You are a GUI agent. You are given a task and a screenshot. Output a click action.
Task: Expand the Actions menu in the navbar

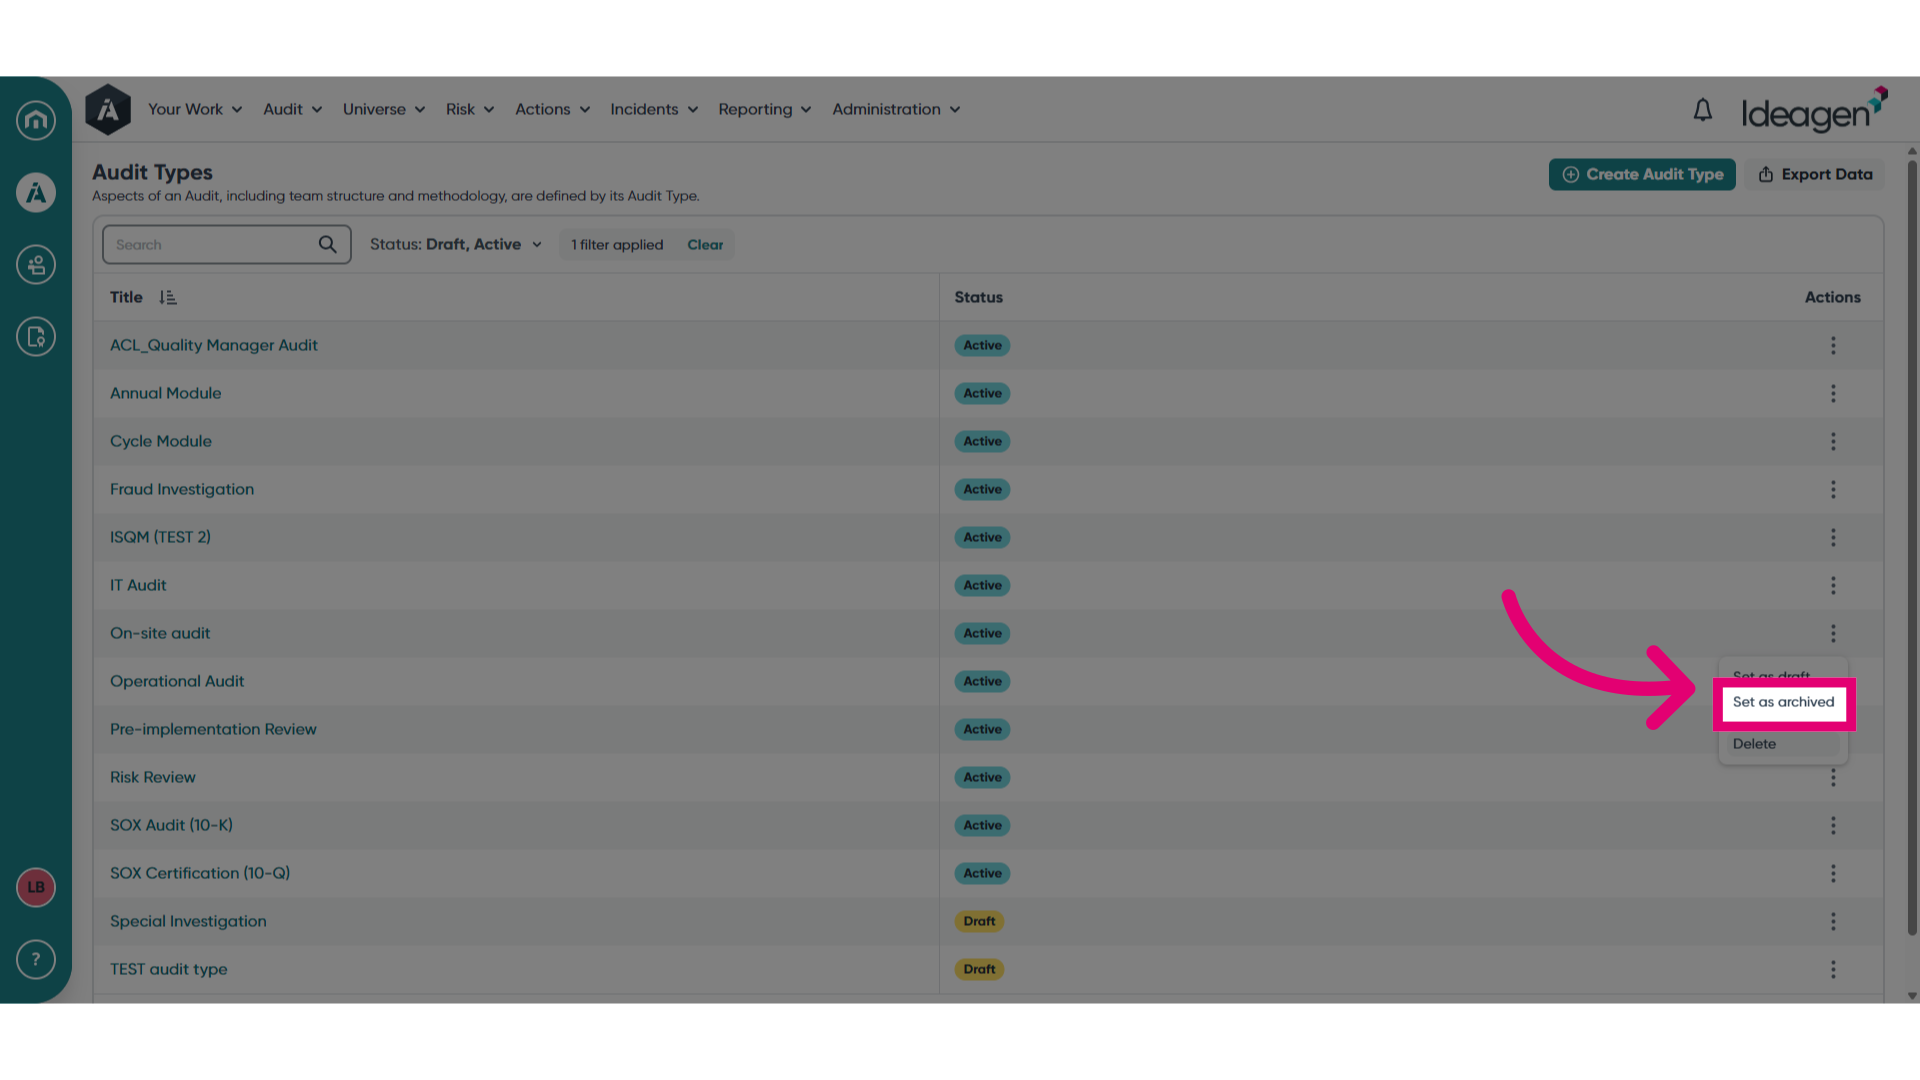[552, 110]
